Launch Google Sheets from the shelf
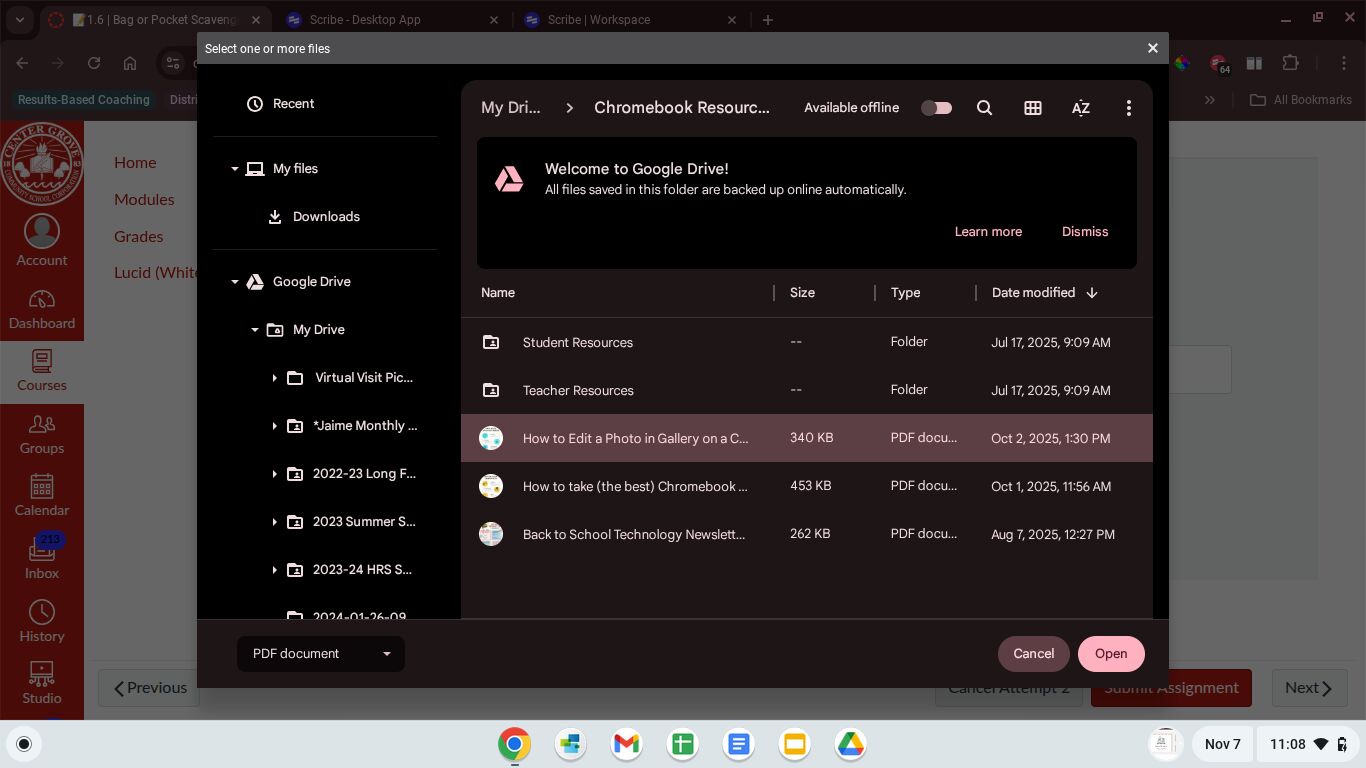The height and width of the screenshot is (768, 1366). click(683, 744)
